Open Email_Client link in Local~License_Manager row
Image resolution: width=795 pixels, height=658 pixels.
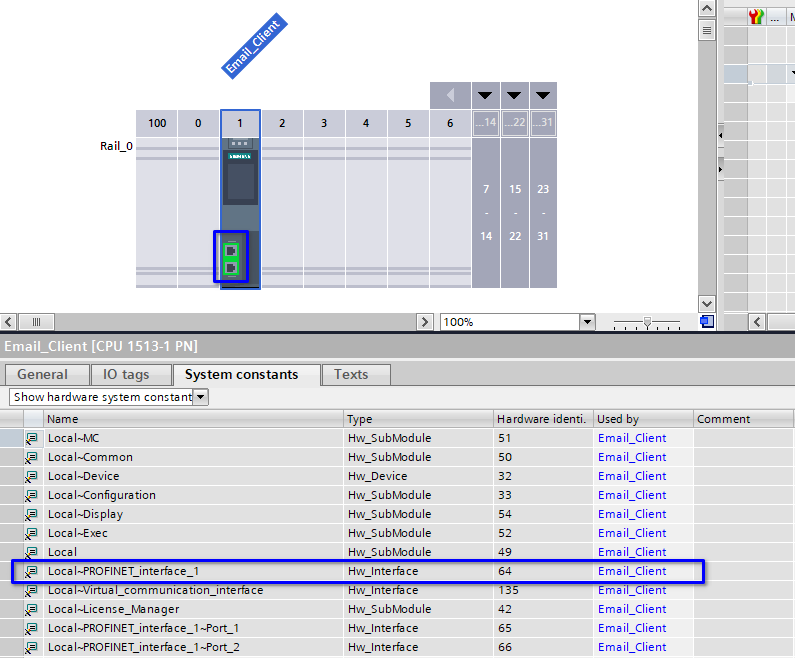632,609
